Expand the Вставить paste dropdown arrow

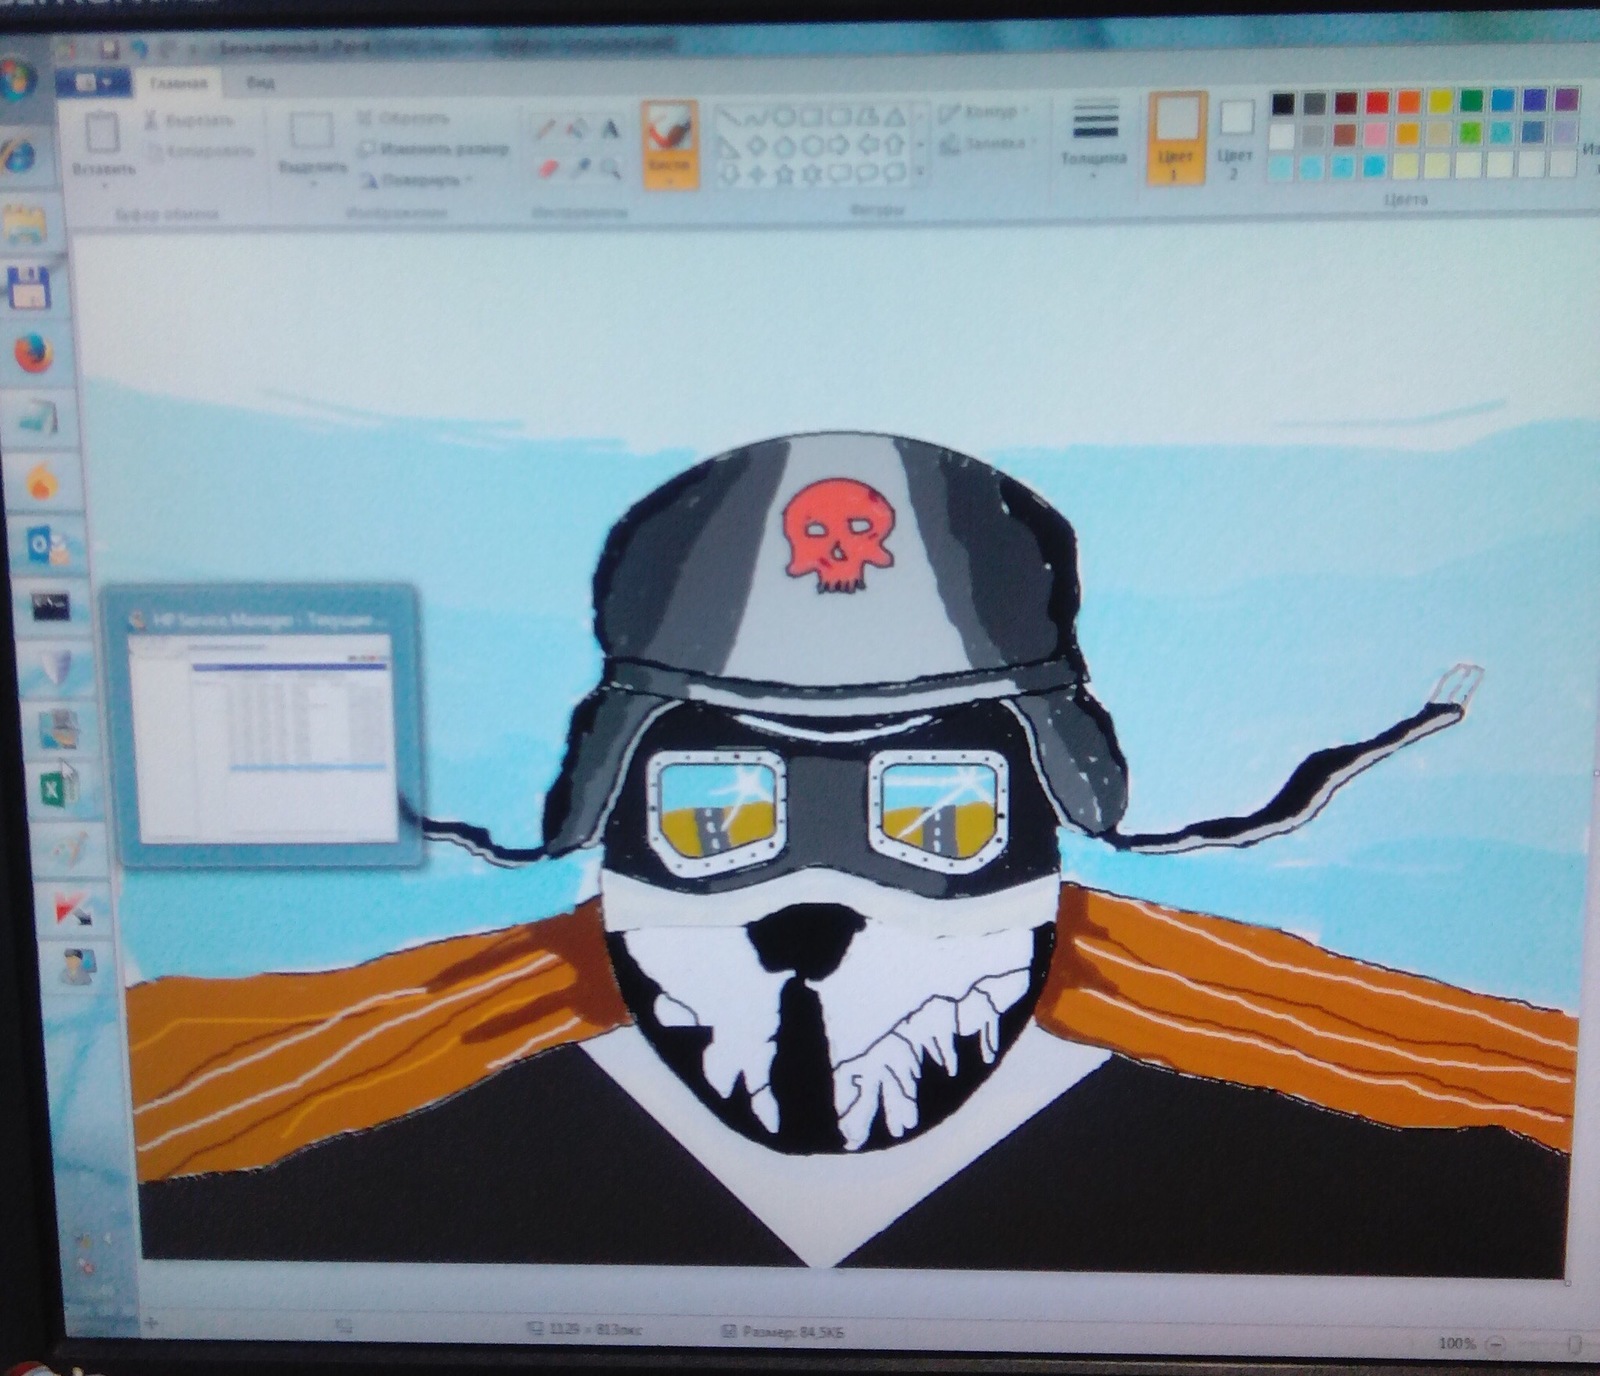click(x=103, y=185)
